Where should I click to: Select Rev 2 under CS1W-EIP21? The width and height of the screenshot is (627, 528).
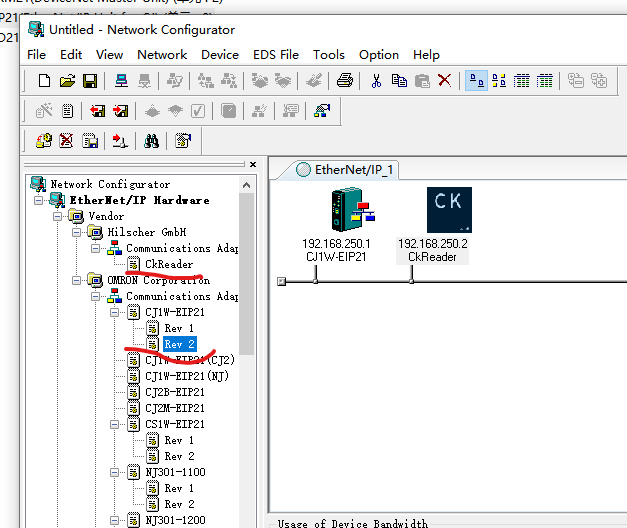pos(179,456)
